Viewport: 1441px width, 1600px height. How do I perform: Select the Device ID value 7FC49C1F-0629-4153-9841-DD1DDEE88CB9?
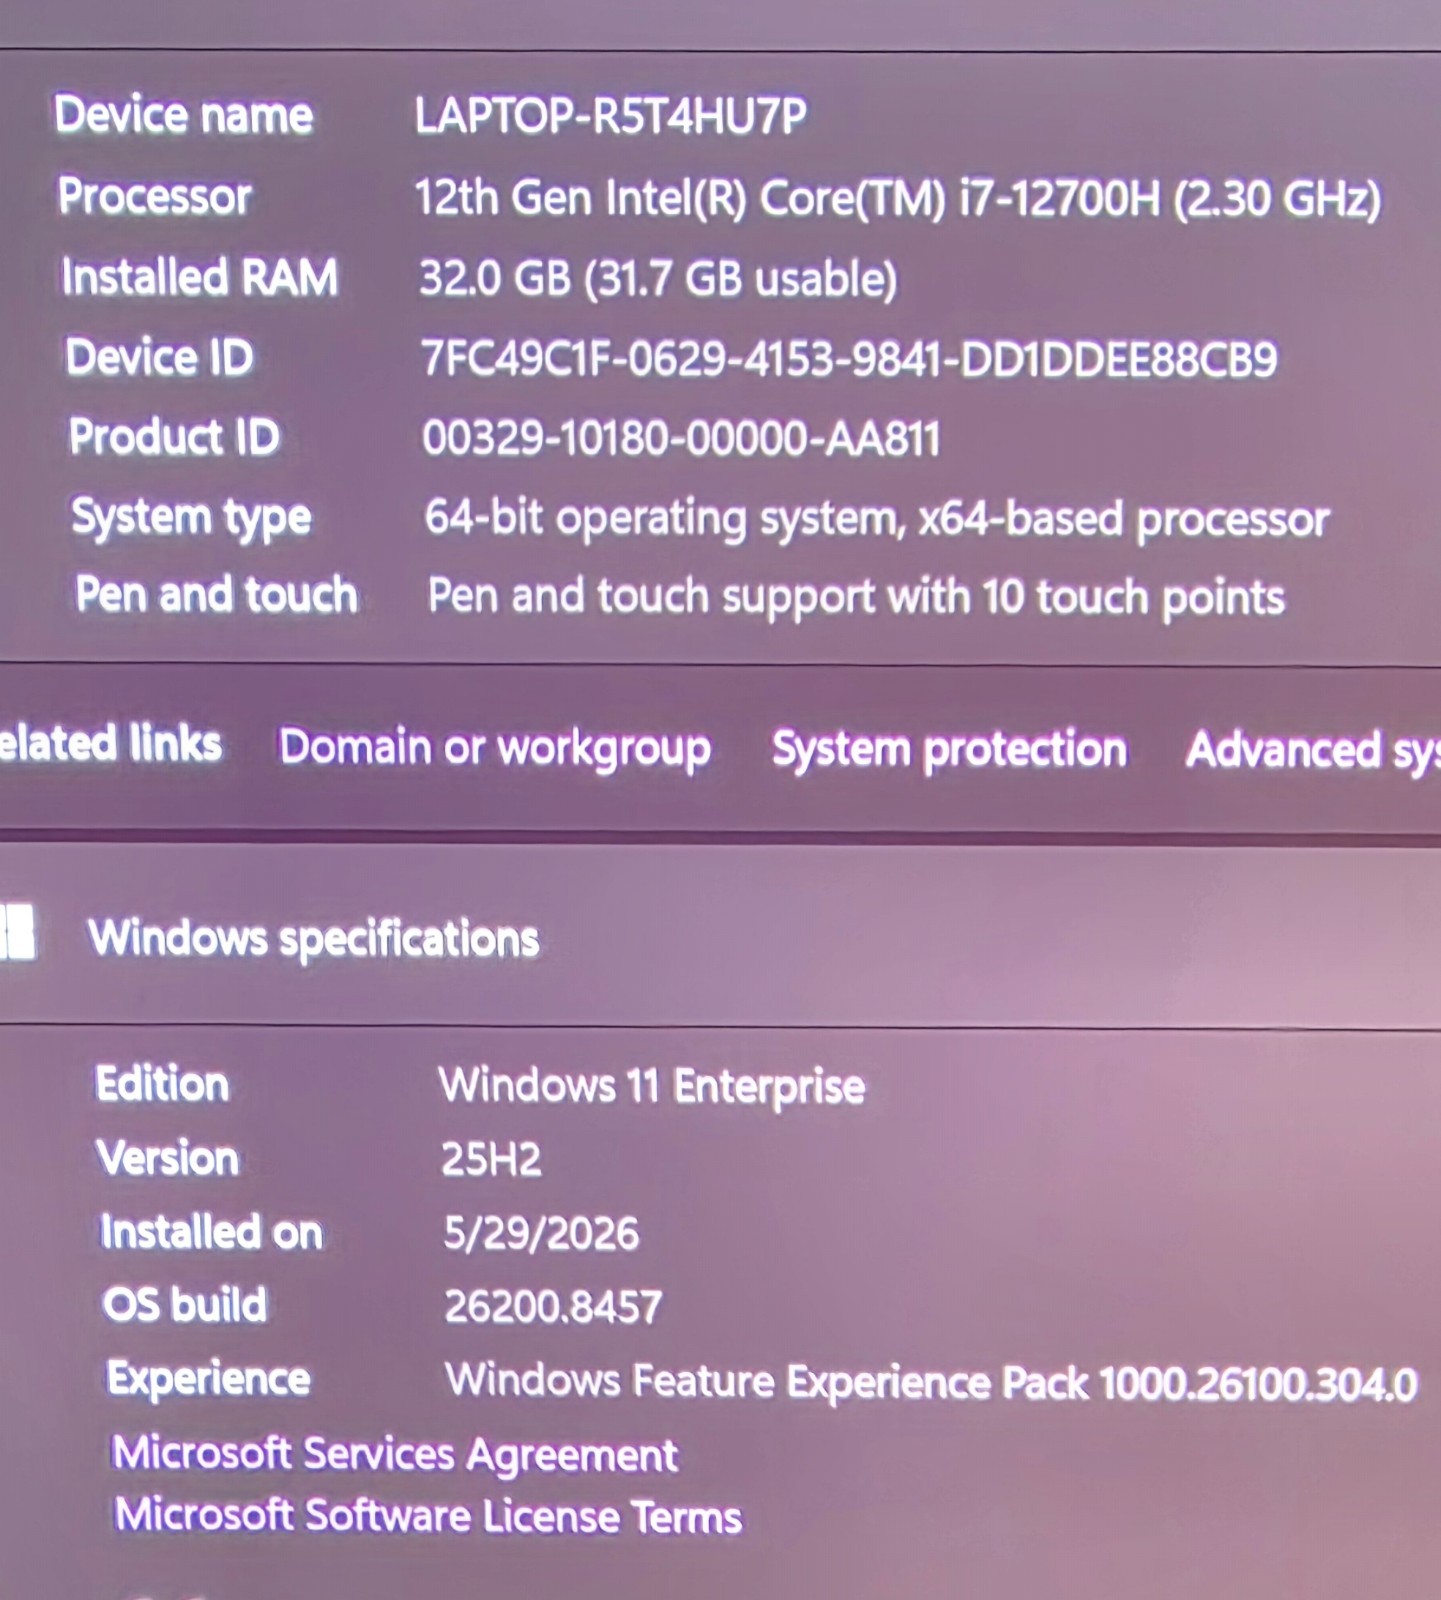coord(849,359)
